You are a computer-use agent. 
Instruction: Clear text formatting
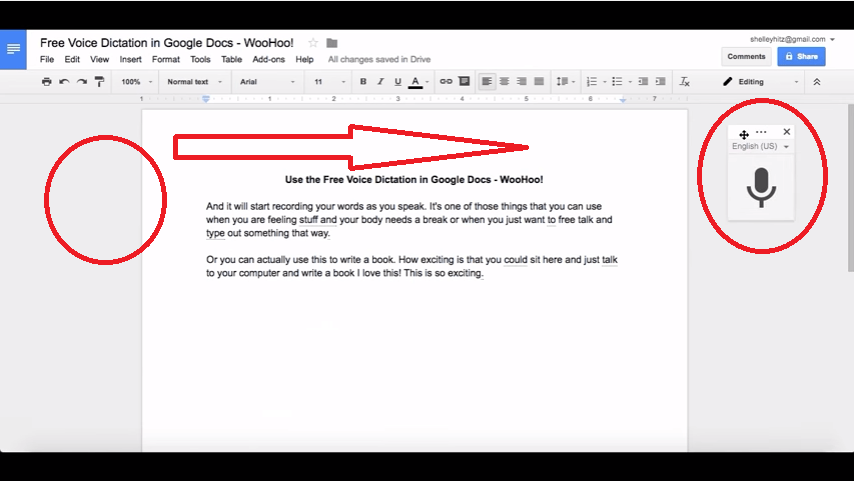tap(685, 82)
